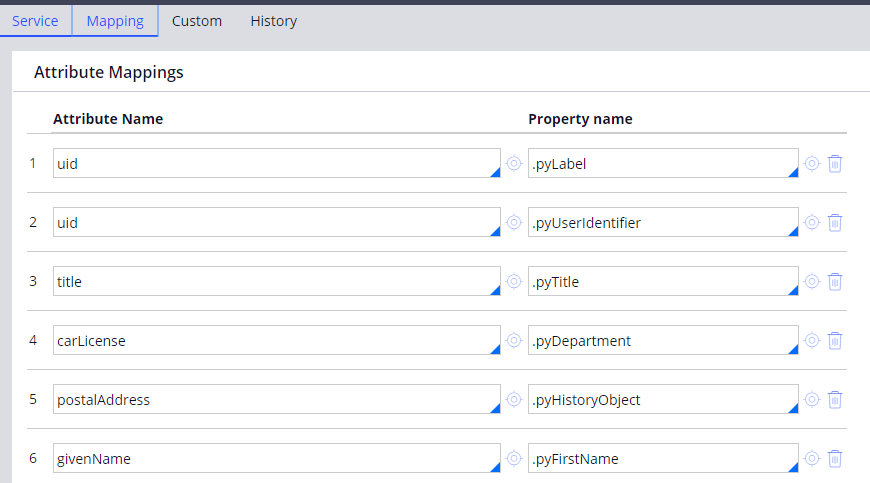
Task: Click into the .pyDepartment property name field
Action: 663,340
